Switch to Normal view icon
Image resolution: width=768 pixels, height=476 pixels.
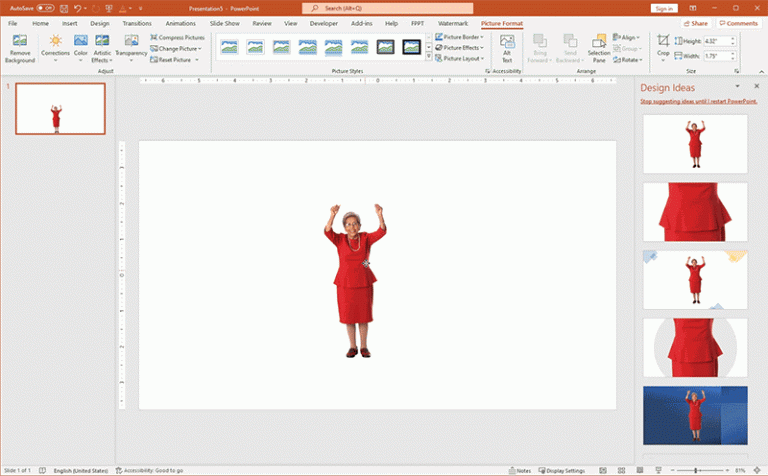[x=603, y=471]
